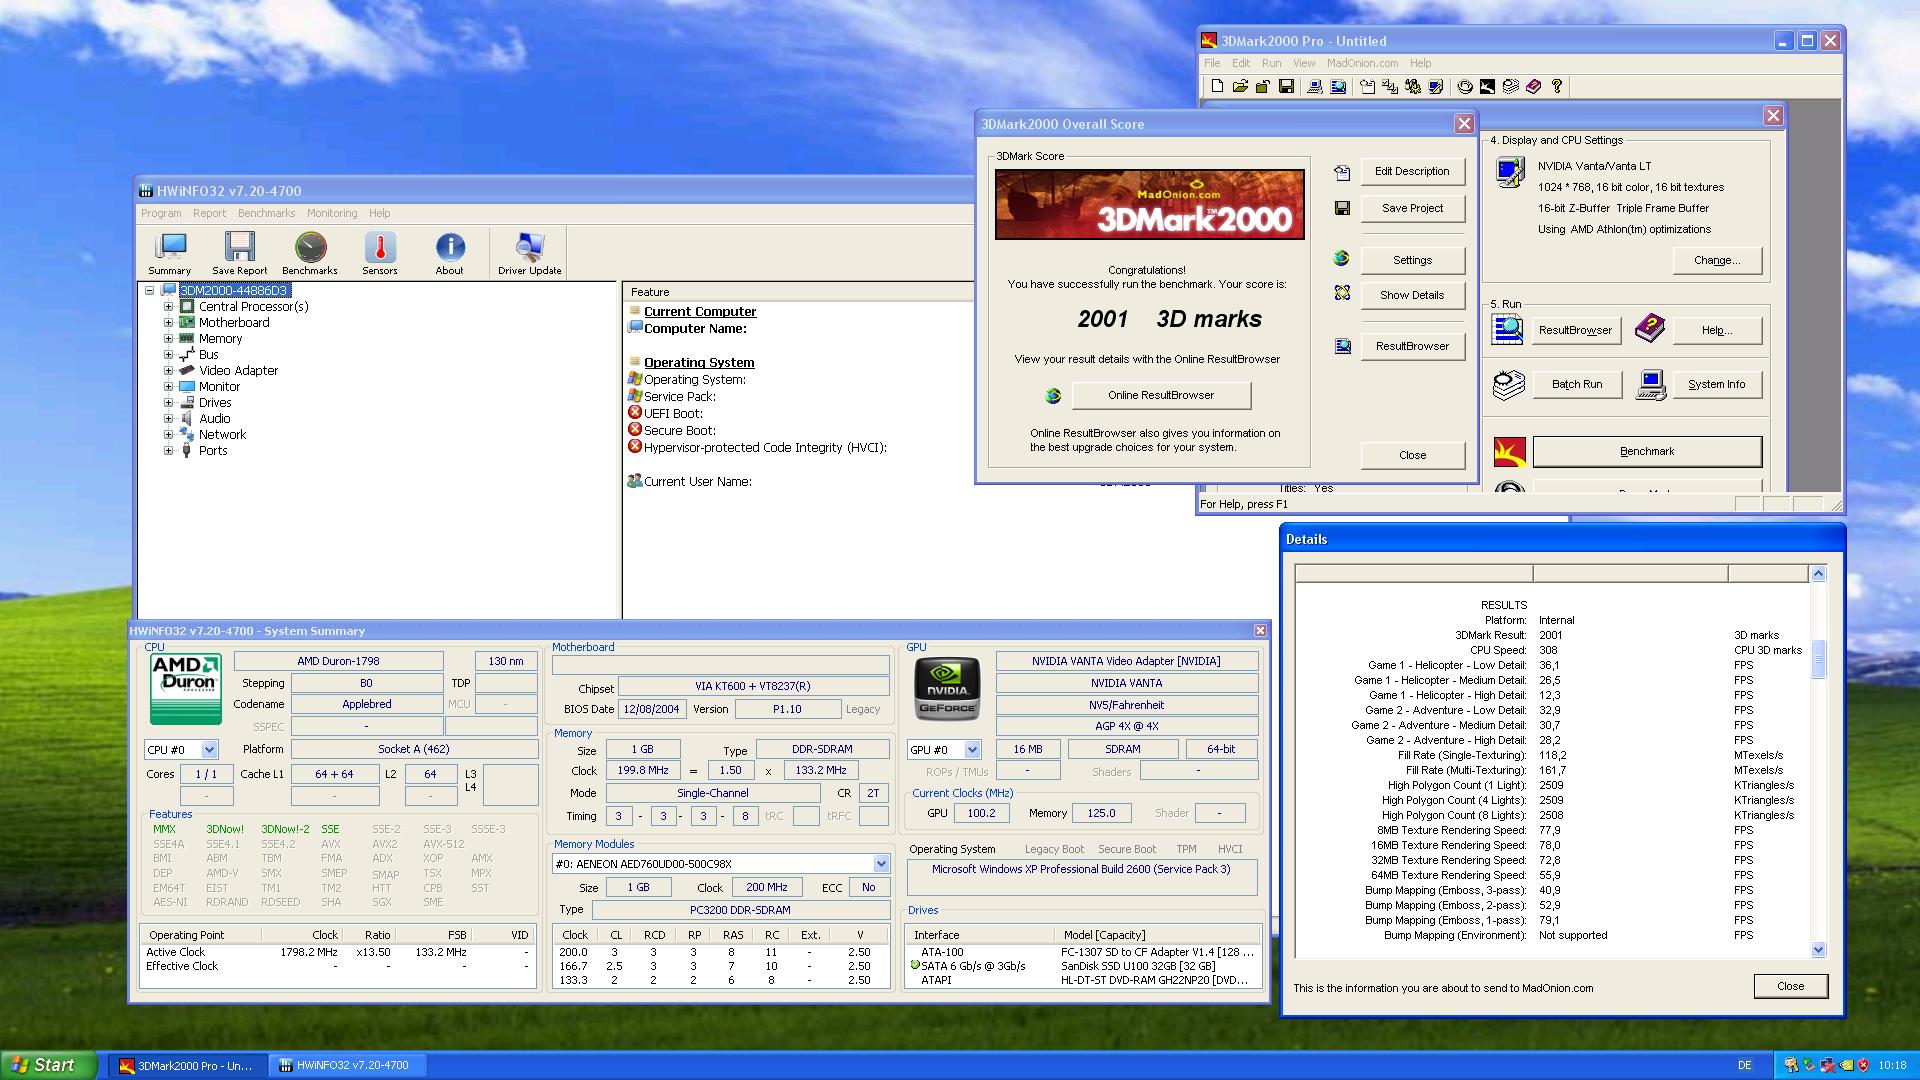Image resolution: width=1920 pixels, height=1080 pixels.
Task: Click the Driver Update icon
Action: tap(529, 252)
